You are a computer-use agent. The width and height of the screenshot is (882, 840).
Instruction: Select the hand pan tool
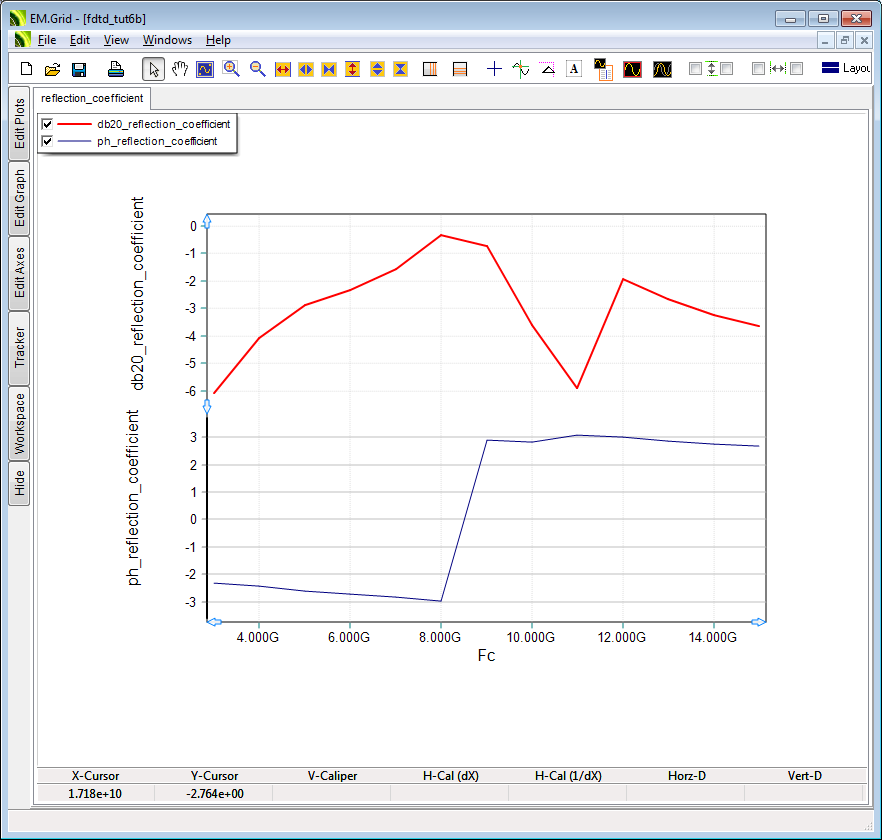[180, 69]
